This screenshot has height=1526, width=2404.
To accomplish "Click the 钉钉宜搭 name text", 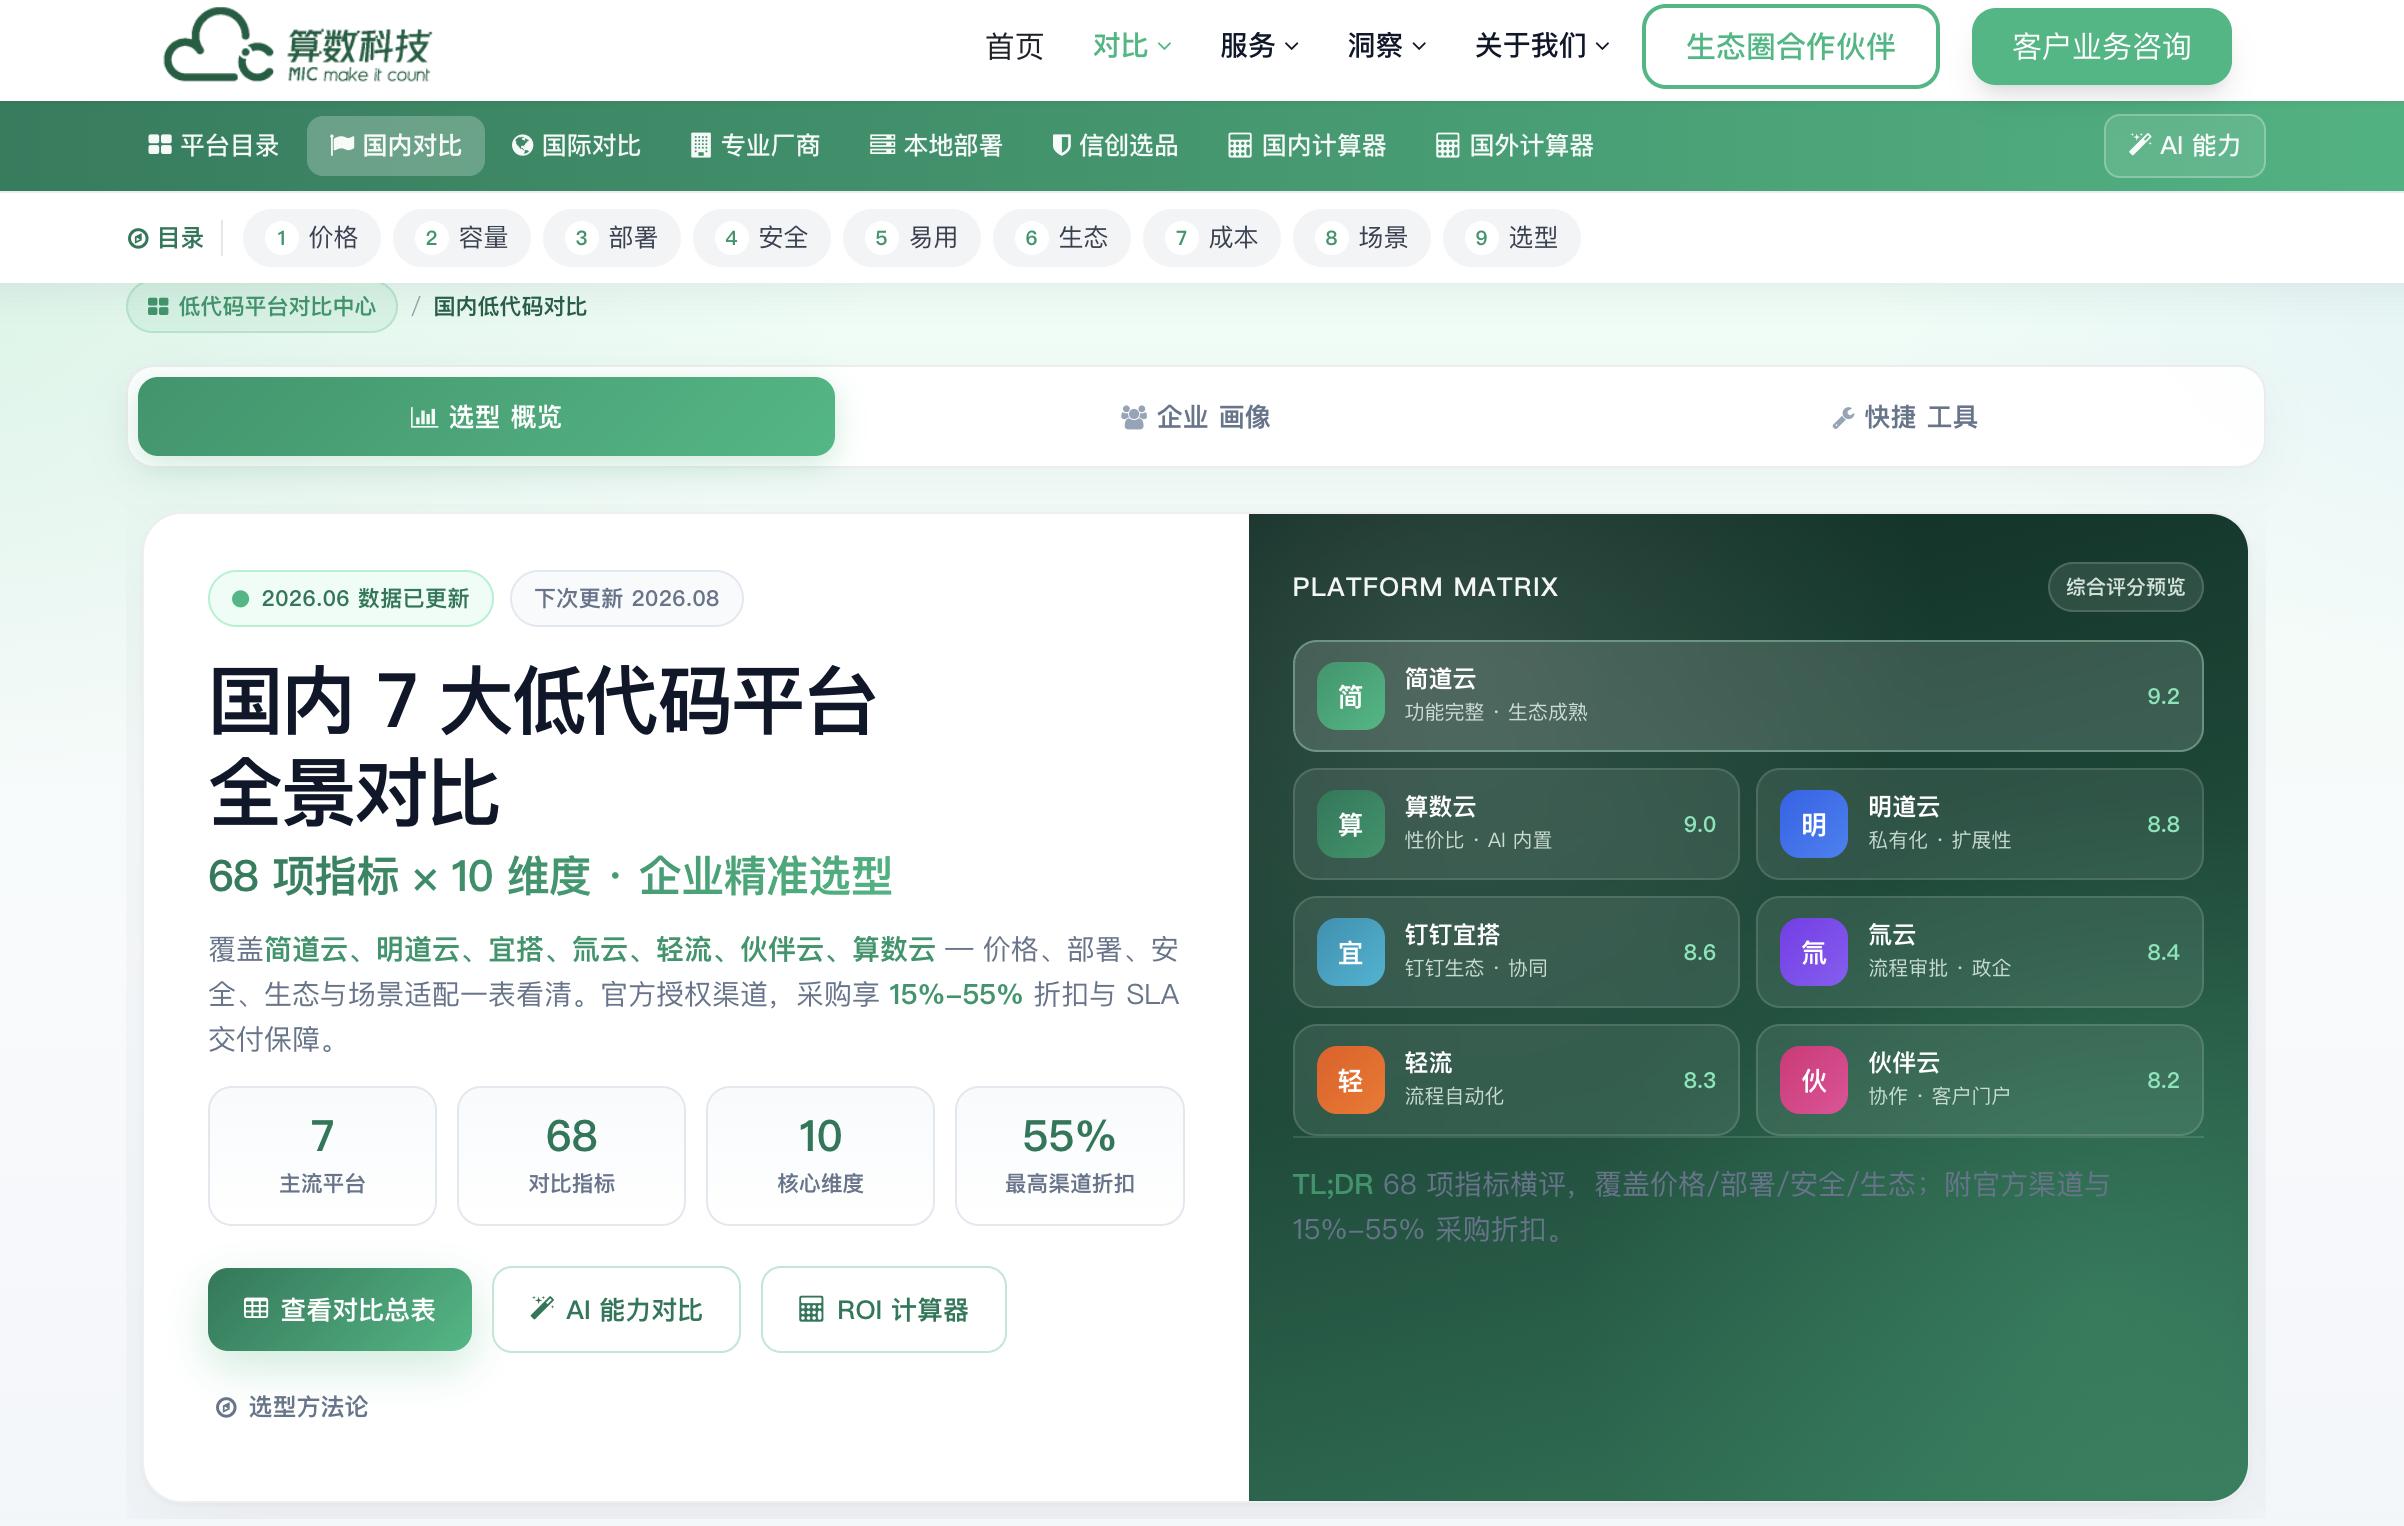I will [1452, 935].
